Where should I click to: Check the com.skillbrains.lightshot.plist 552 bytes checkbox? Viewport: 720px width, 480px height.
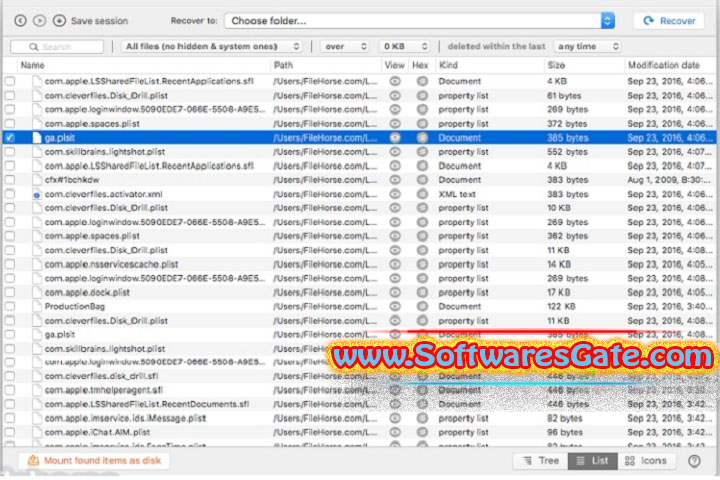coord(10,152)
